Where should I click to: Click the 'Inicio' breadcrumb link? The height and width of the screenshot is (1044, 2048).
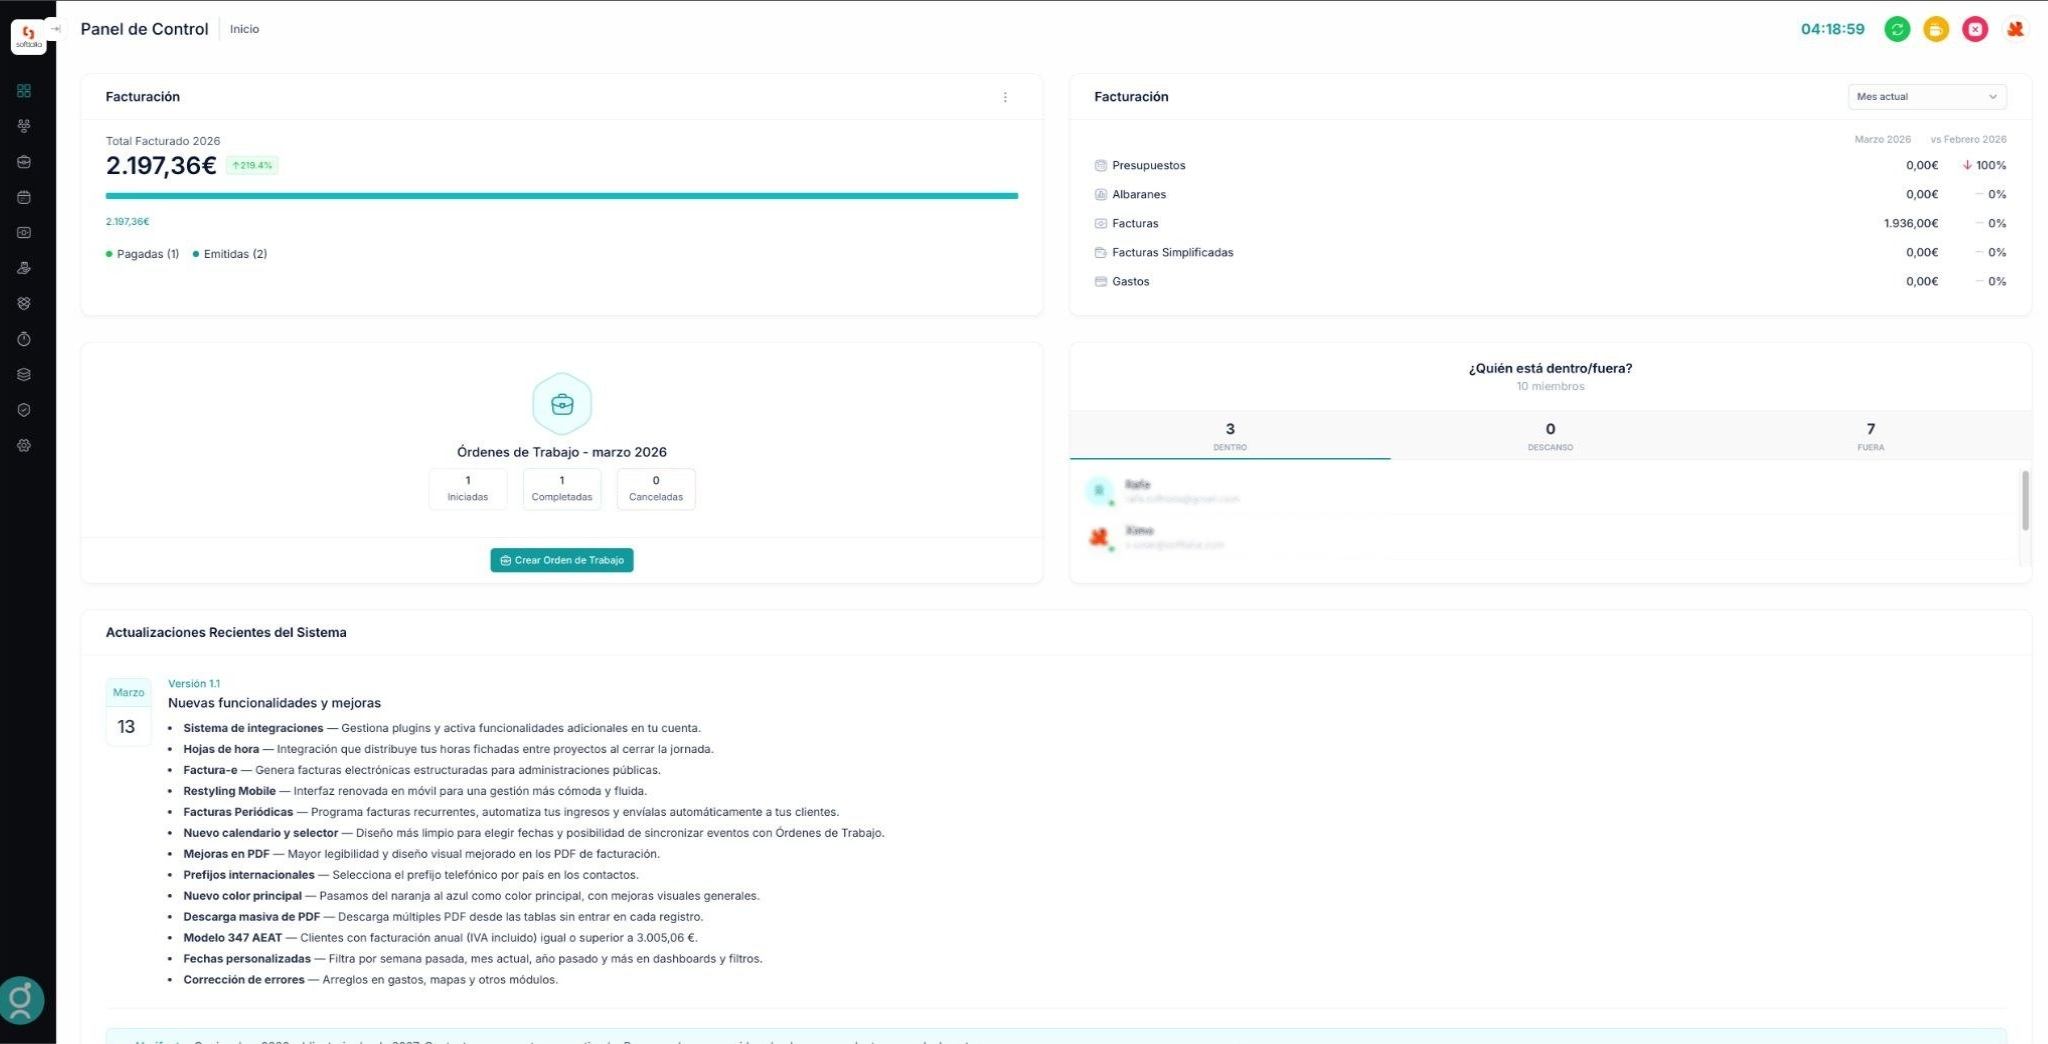point(244,29)
